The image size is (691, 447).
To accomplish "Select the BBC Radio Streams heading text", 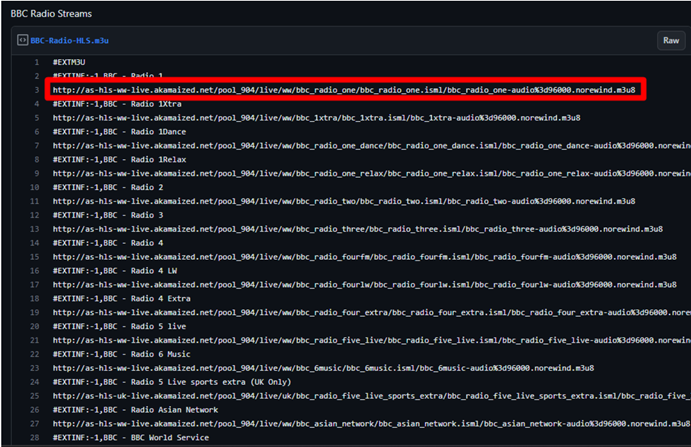I will [51, 14].
